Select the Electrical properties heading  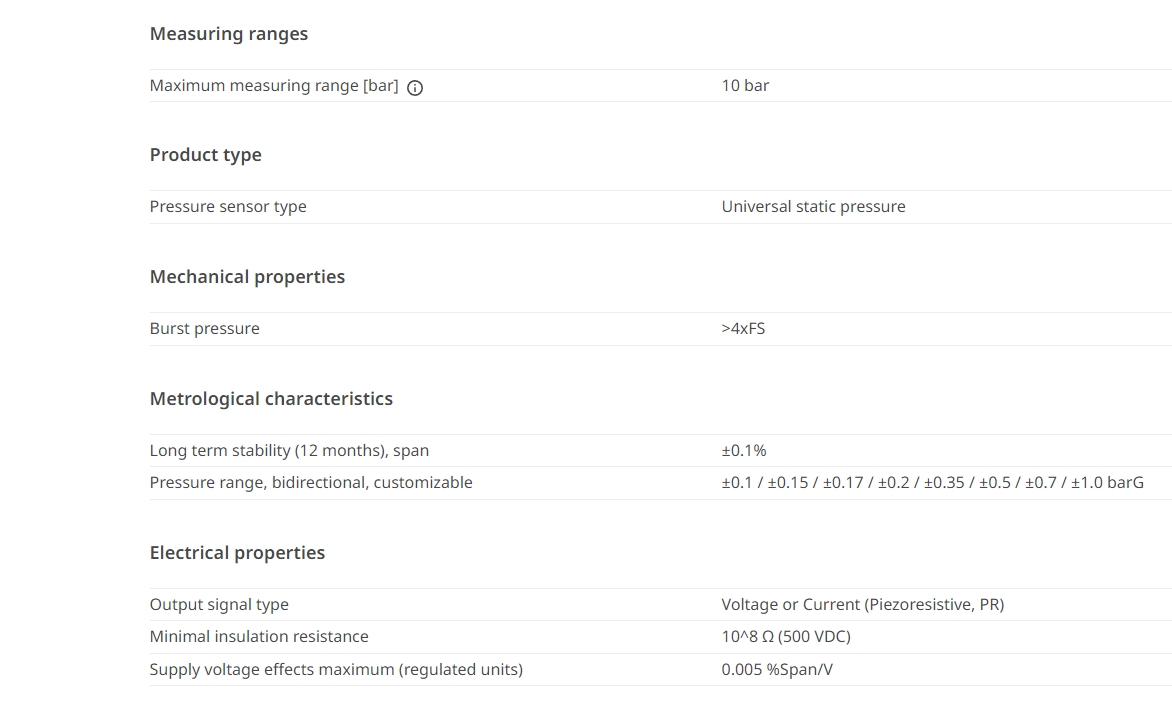click(x=237, y=553)
